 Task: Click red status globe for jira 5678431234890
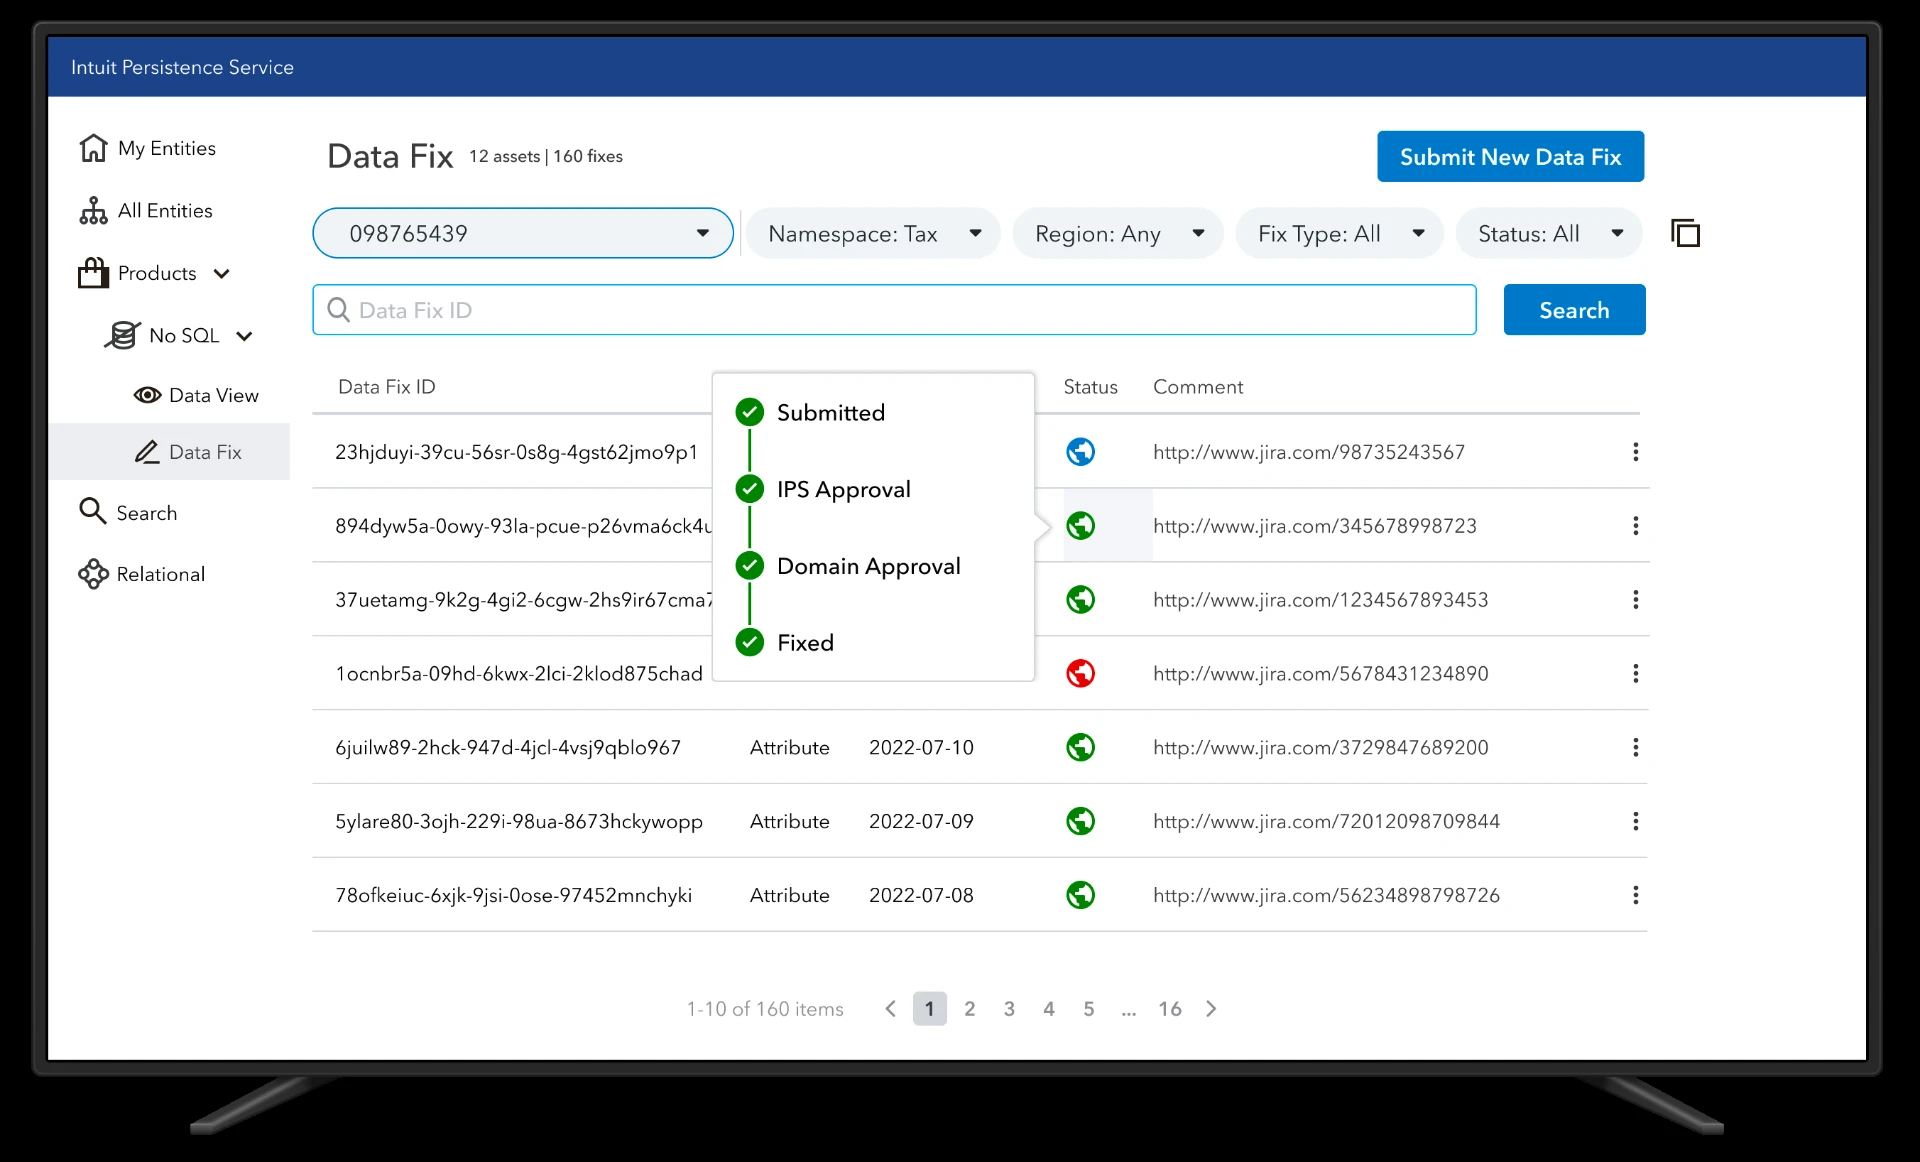tap(1080, 674)
